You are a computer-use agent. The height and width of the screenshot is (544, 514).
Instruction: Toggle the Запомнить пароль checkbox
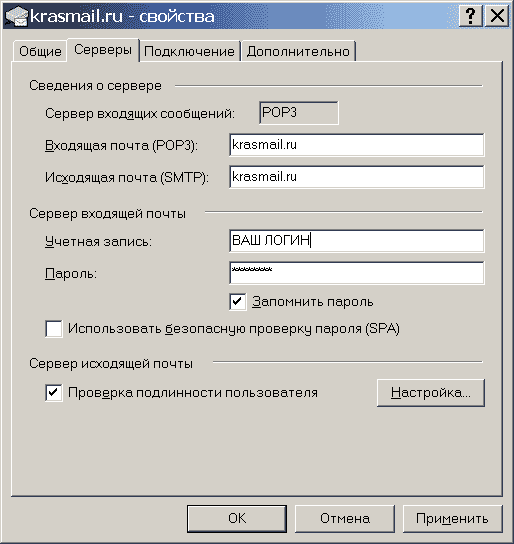238,301
